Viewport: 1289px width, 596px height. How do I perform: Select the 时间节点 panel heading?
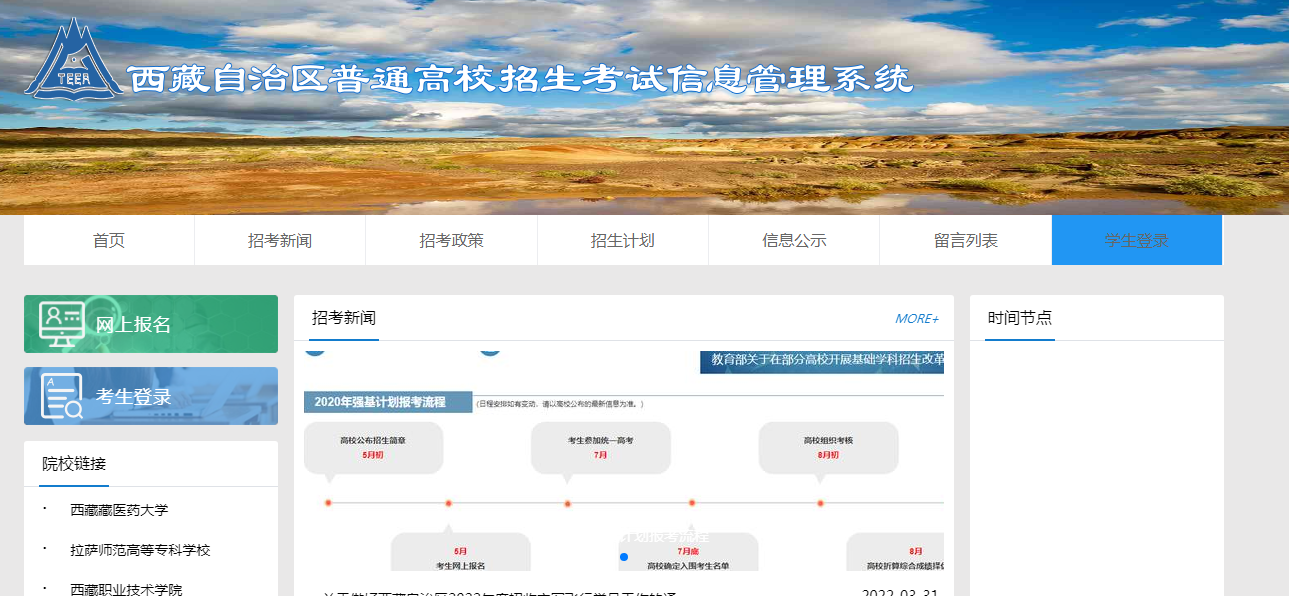1019,318
